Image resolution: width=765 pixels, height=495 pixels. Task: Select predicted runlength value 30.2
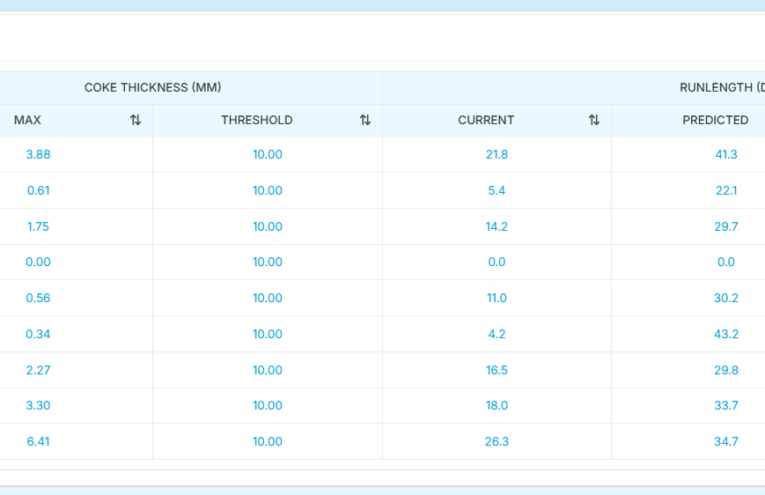pyautogui.click(x=726, y=298)
